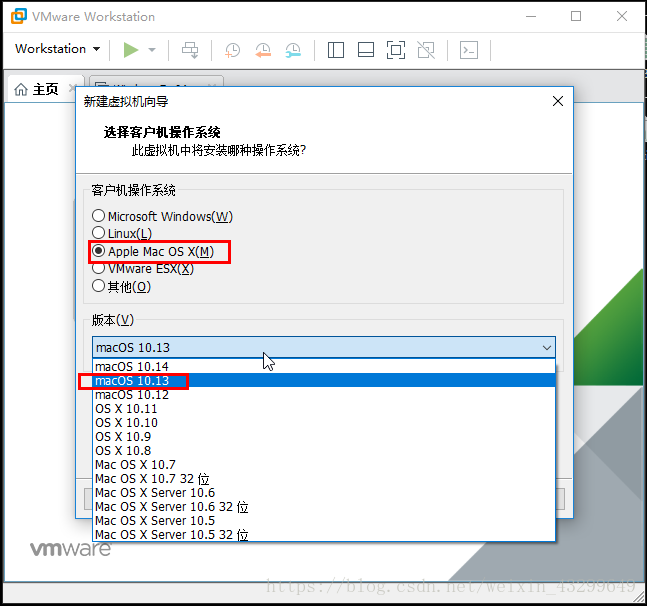Enter full screen mode icon
Viewport: 647px width, 606px height.
[x=396, y=50]
